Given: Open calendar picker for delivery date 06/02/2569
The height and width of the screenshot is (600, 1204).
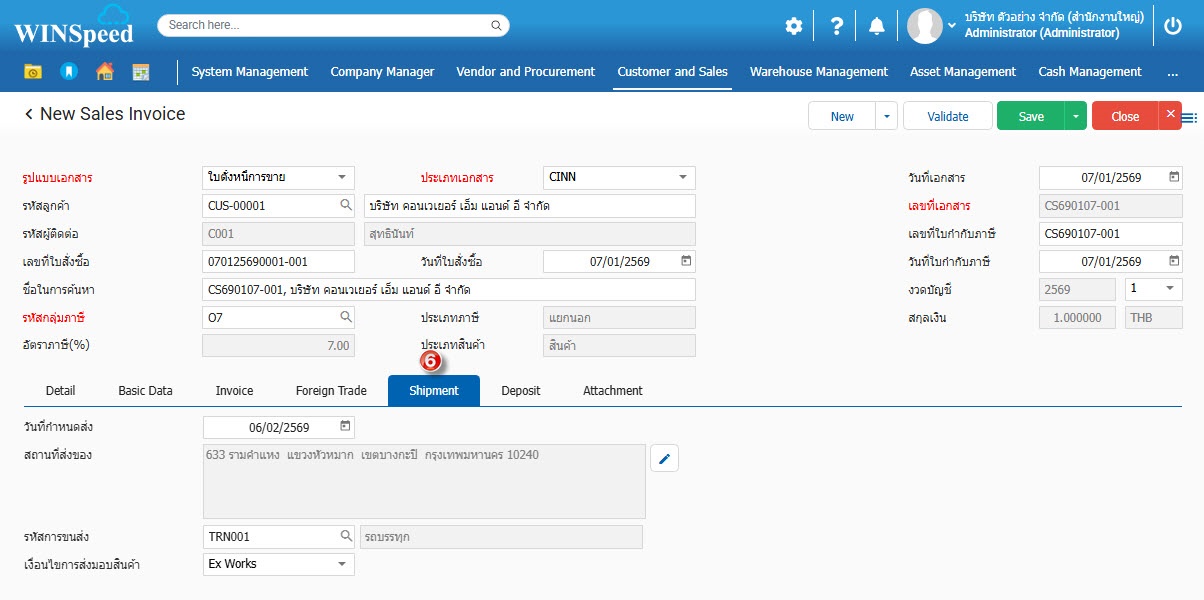Looking at the screenshot, I should [346, 427].
